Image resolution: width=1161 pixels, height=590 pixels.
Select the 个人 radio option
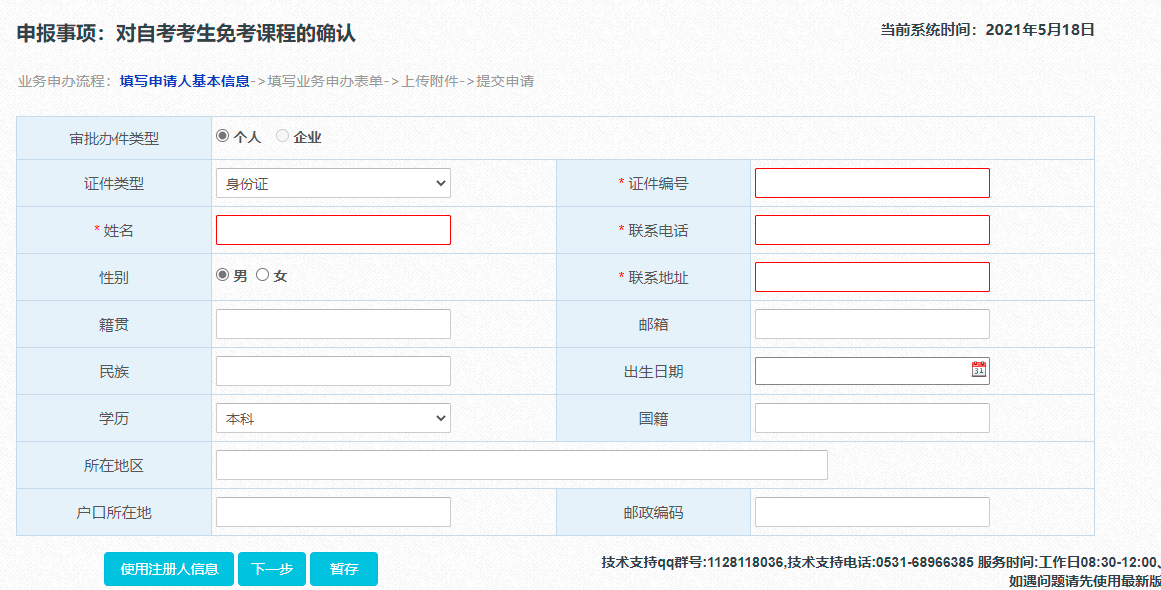point(223,136)
